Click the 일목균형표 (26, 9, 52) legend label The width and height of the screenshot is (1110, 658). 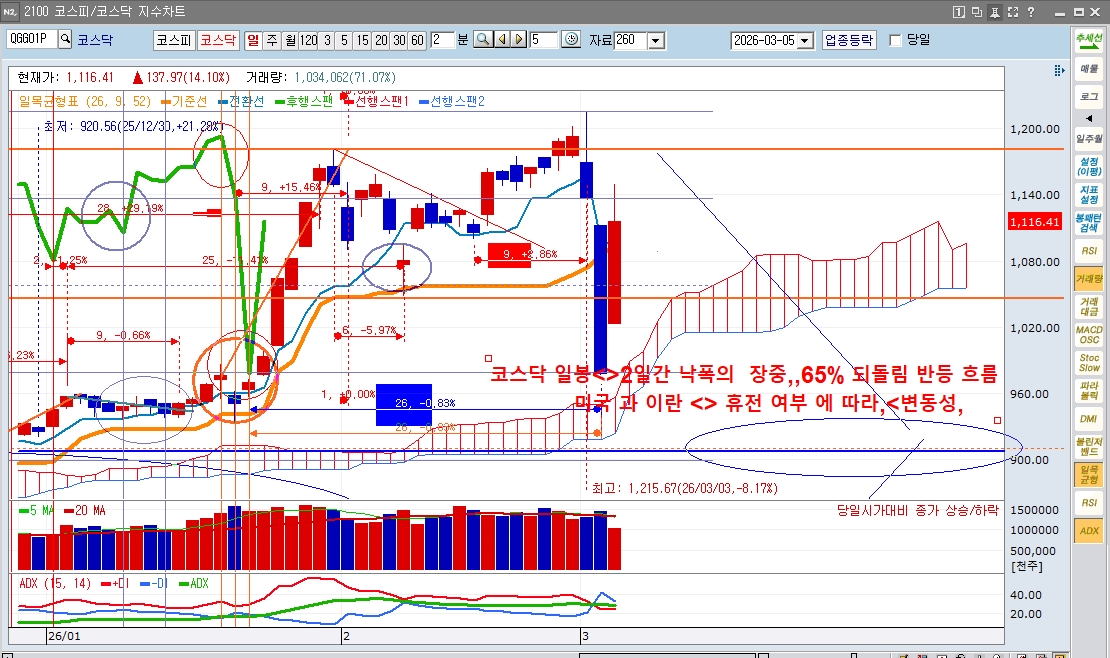[85, 101]
